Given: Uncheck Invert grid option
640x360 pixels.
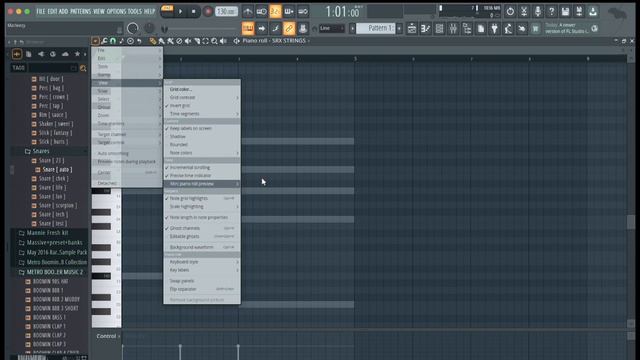Looking at the screenshot, I should 202,106.
